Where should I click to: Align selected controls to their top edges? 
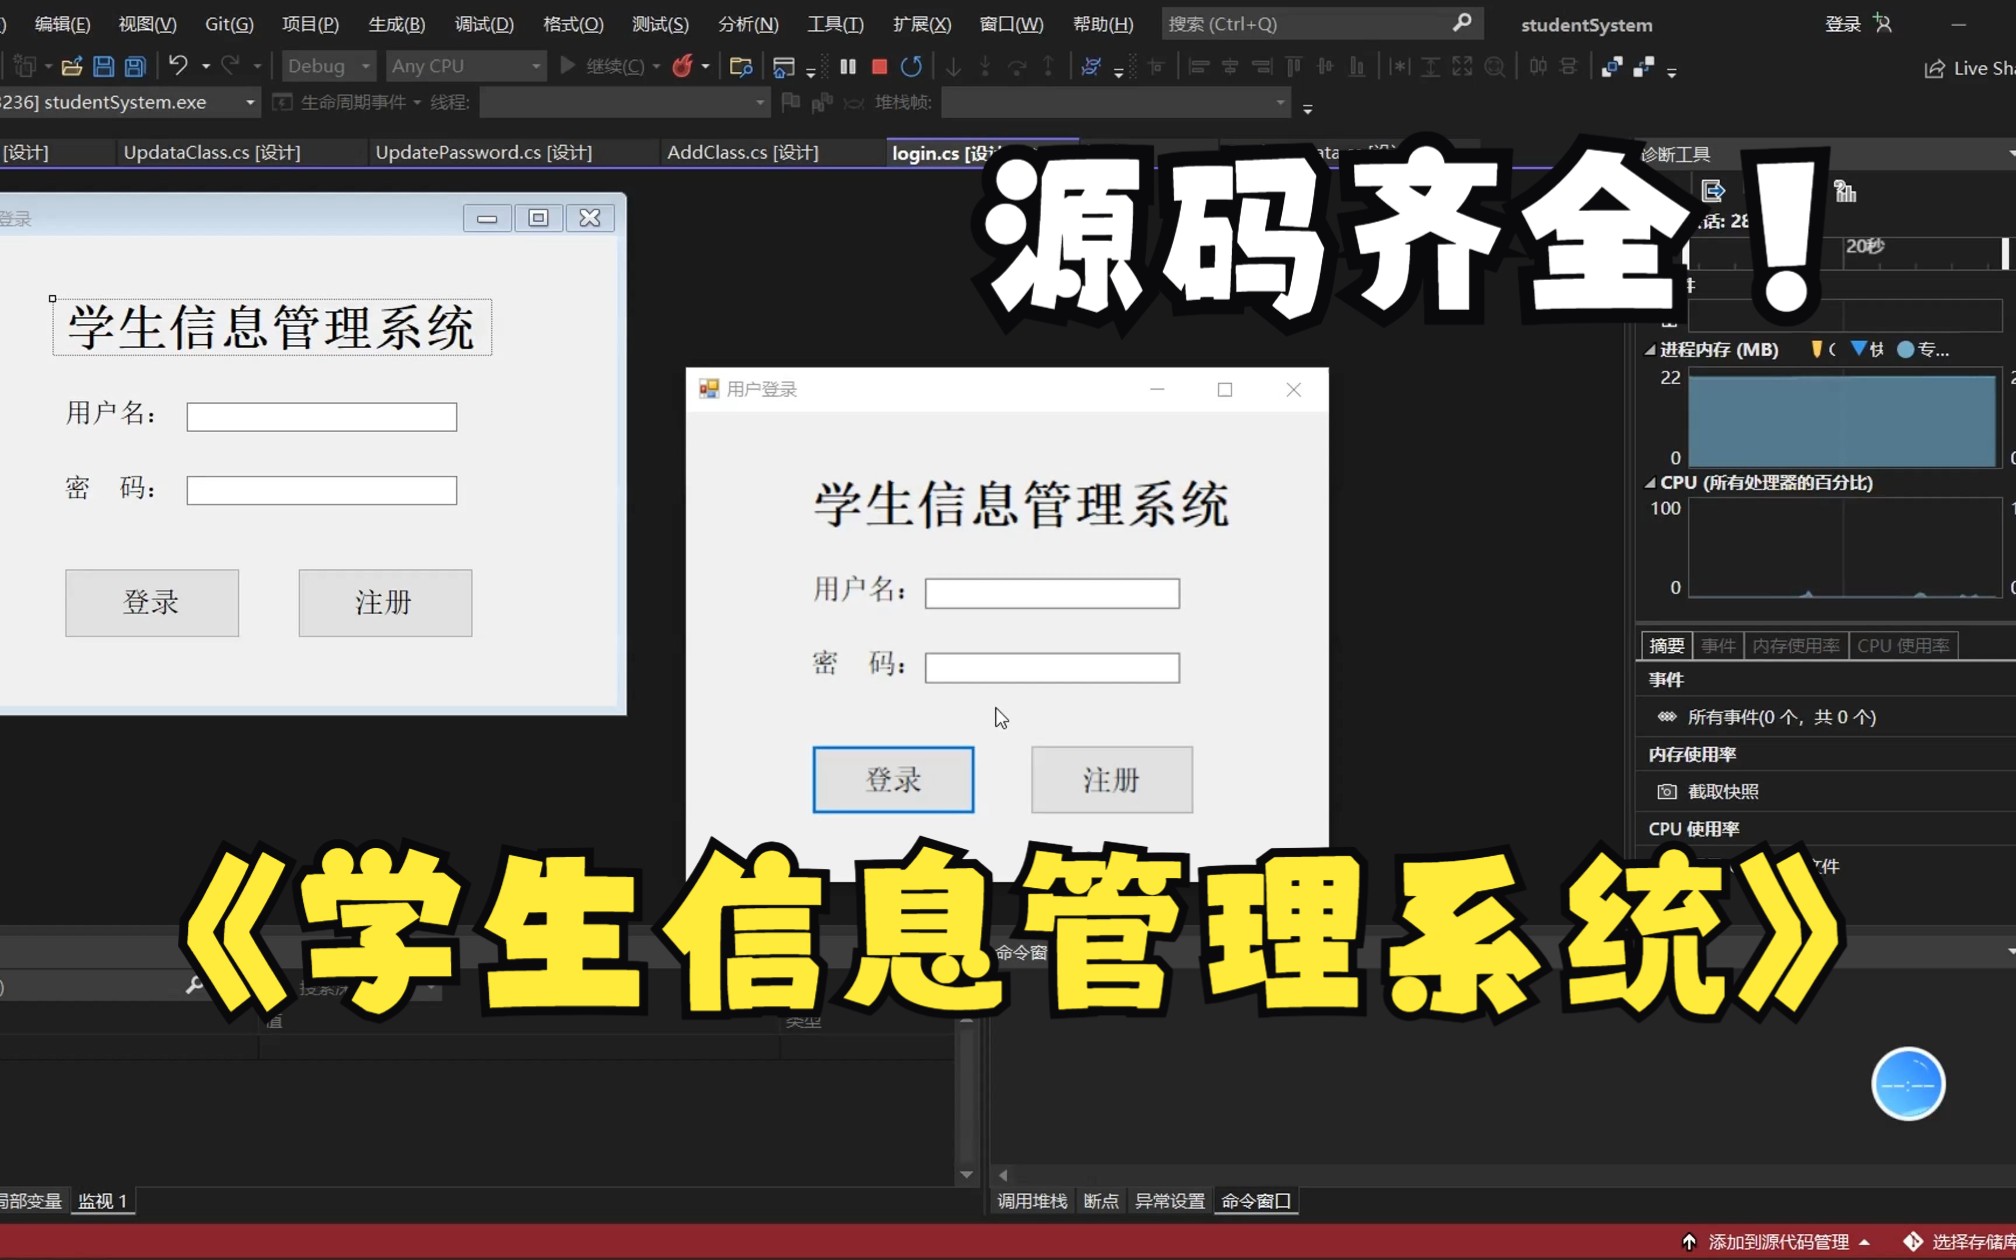pyautogui.click(x=1294, y=67)
